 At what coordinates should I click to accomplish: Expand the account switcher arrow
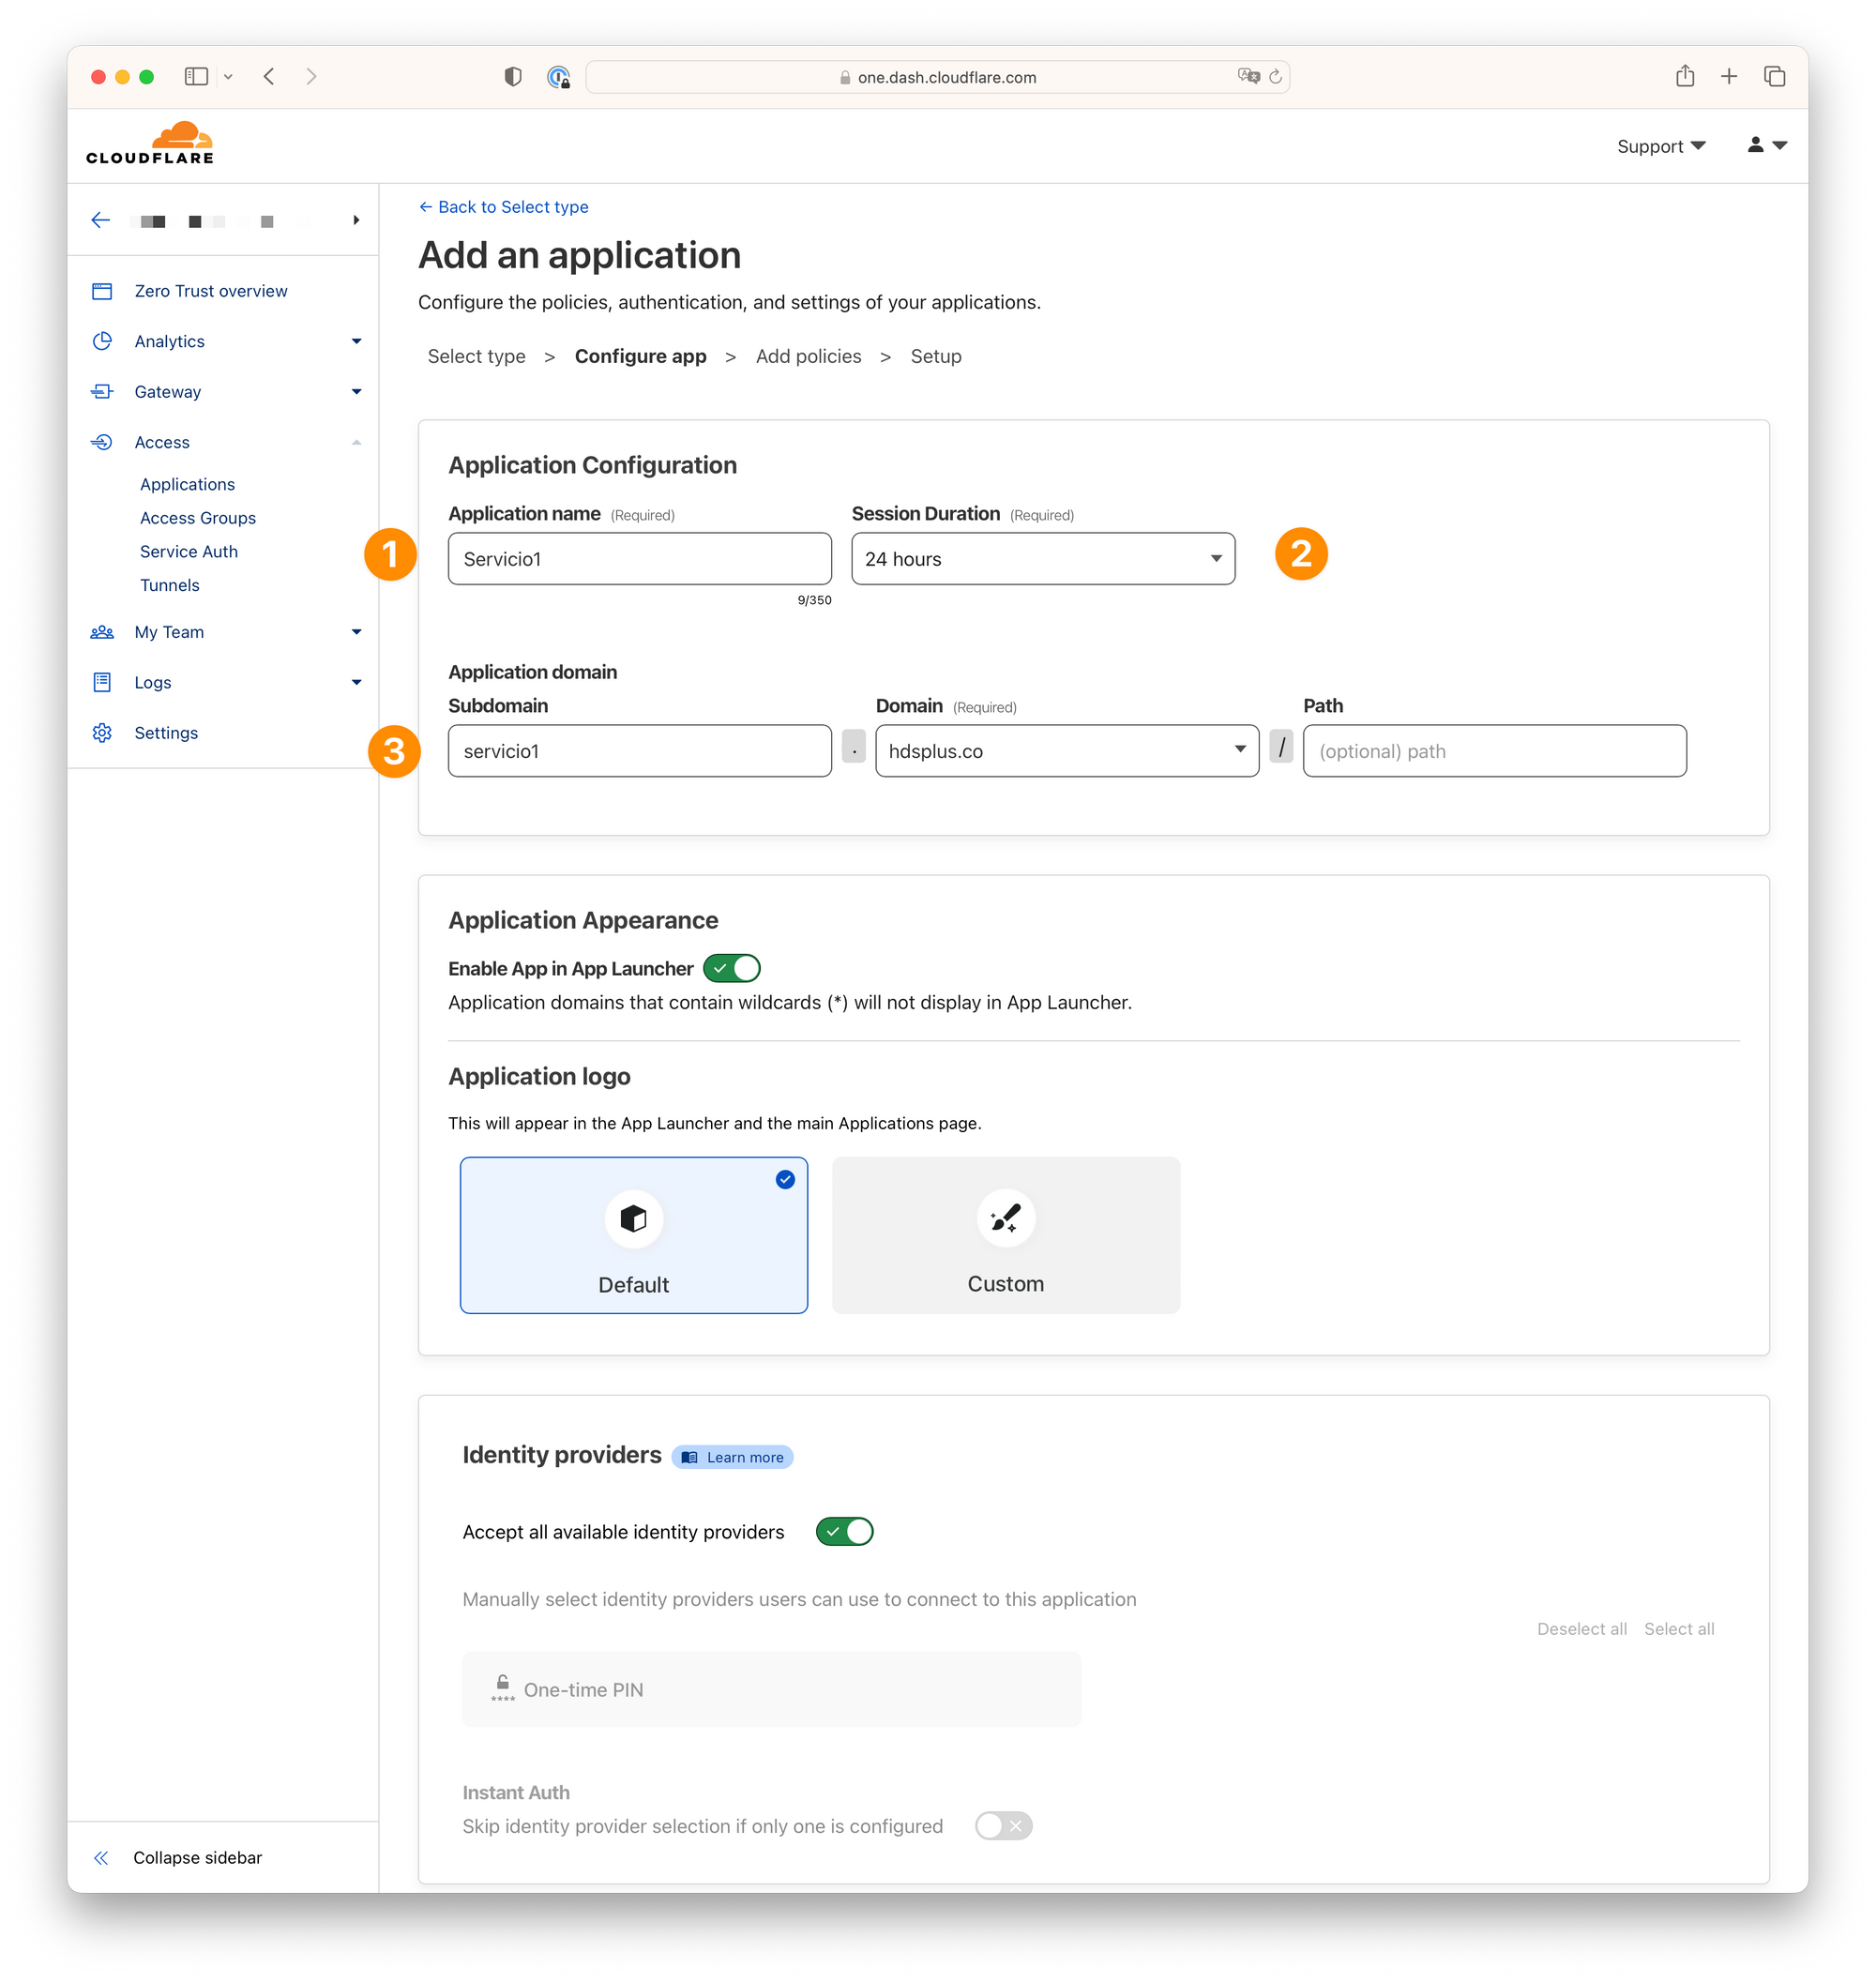pos(356,220)
